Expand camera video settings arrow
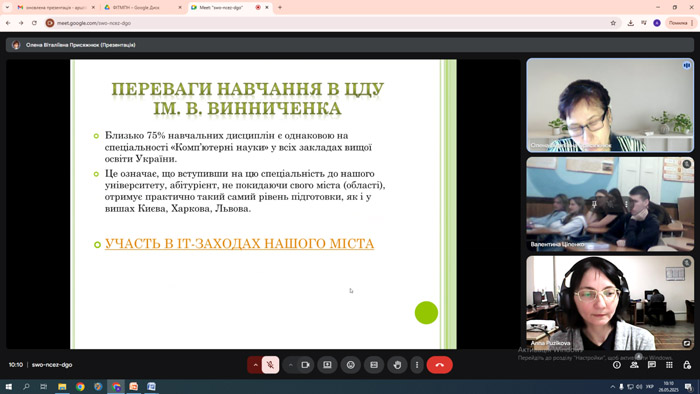The height and width of the screenshot is (394, 700). [291, 365]
